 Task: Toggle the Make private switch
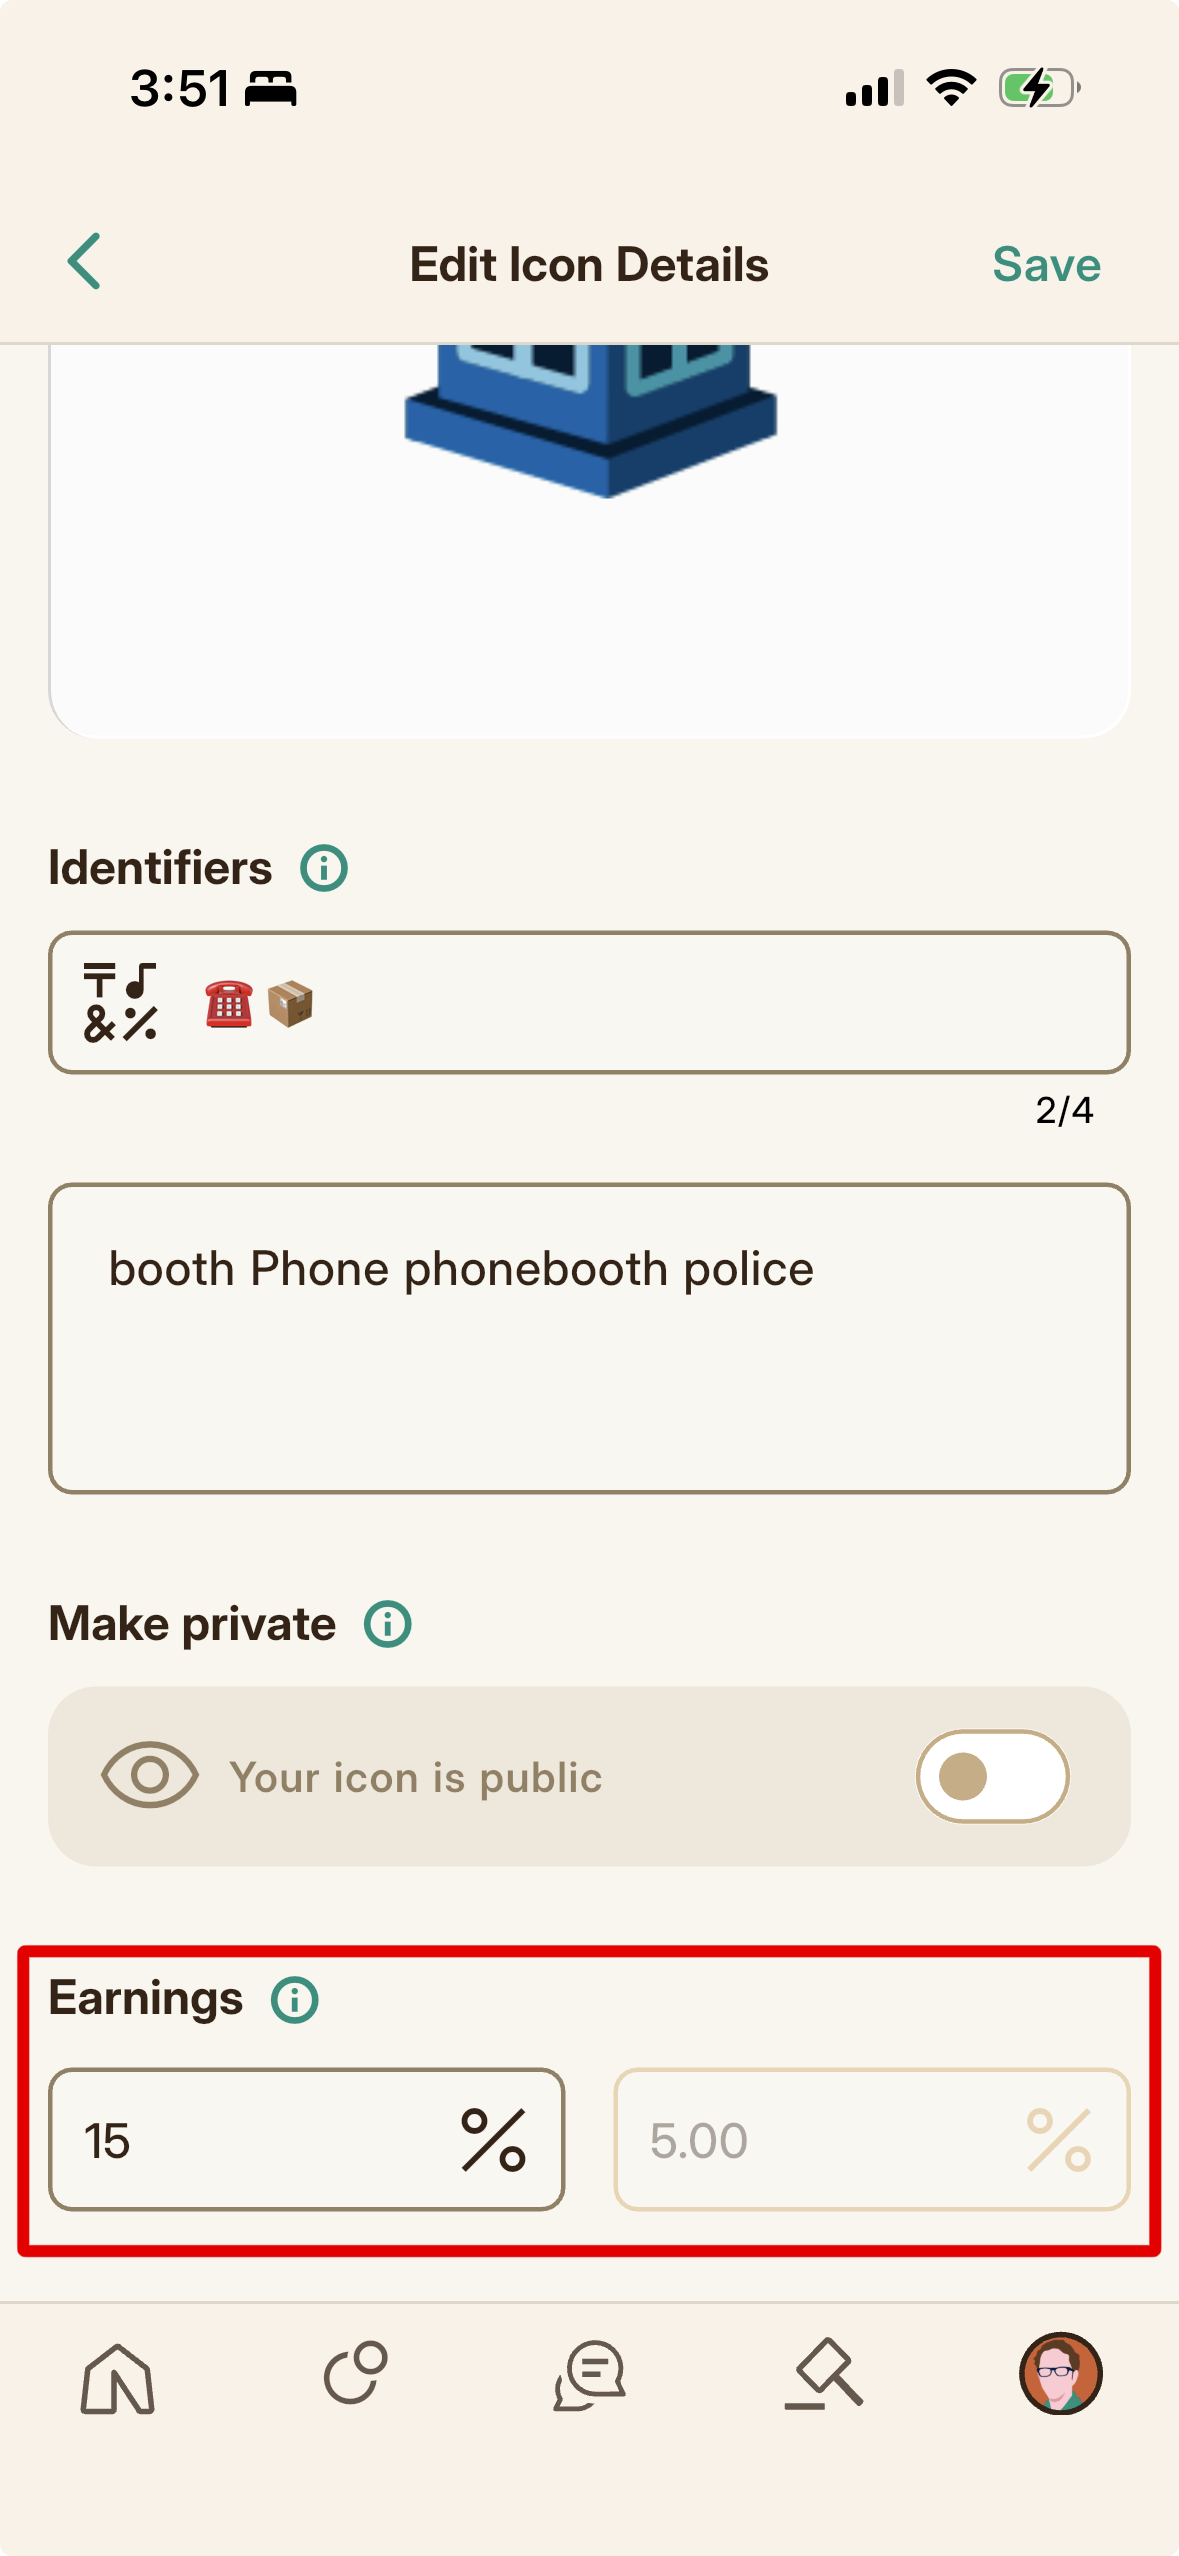coord(992,1776)
